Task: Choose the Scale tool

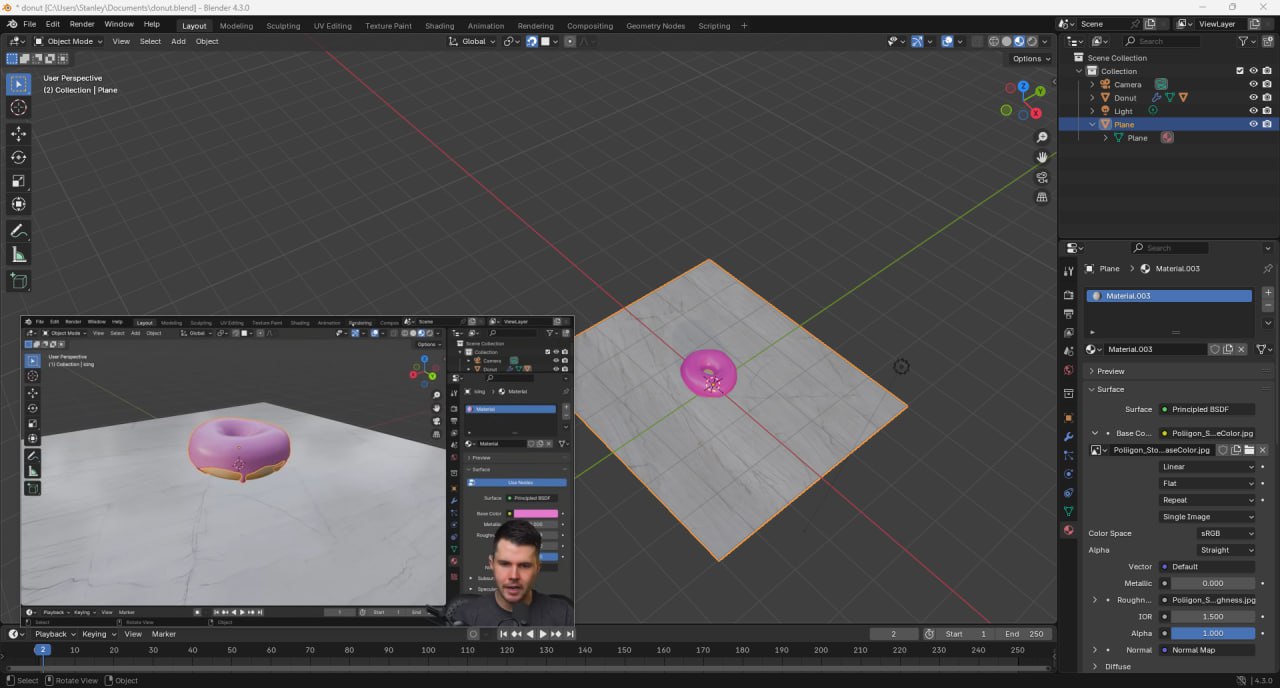Action: [x=18, y=181]
